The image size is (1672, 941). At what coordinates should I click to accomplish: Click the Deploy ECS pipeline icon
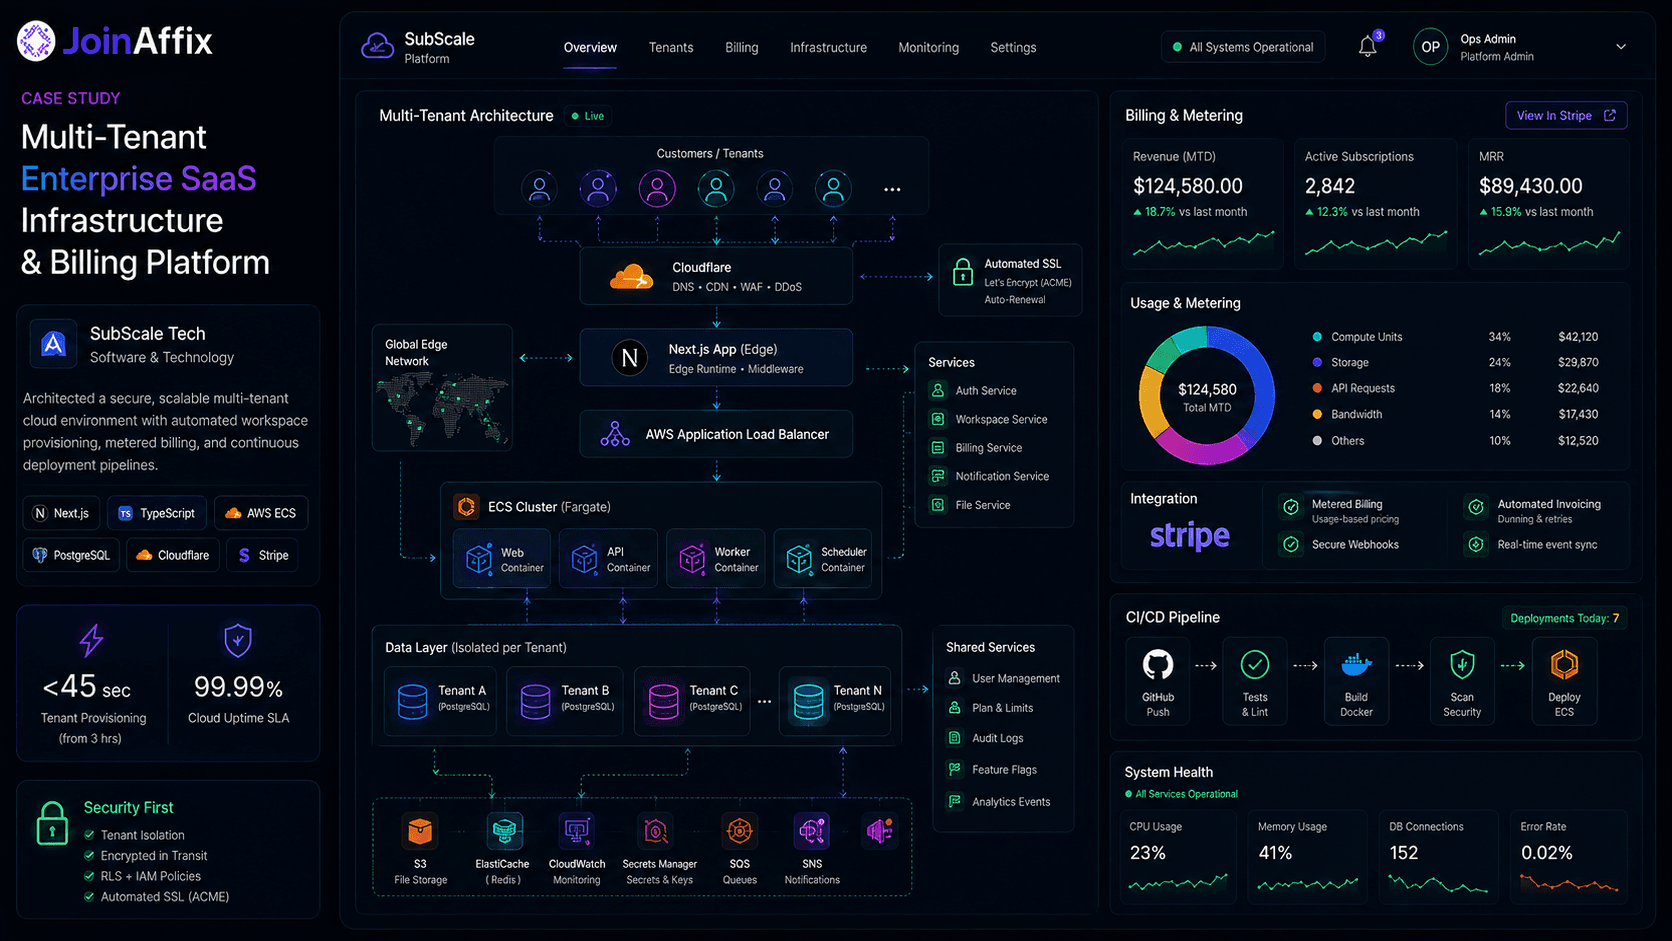[1564, 664]
